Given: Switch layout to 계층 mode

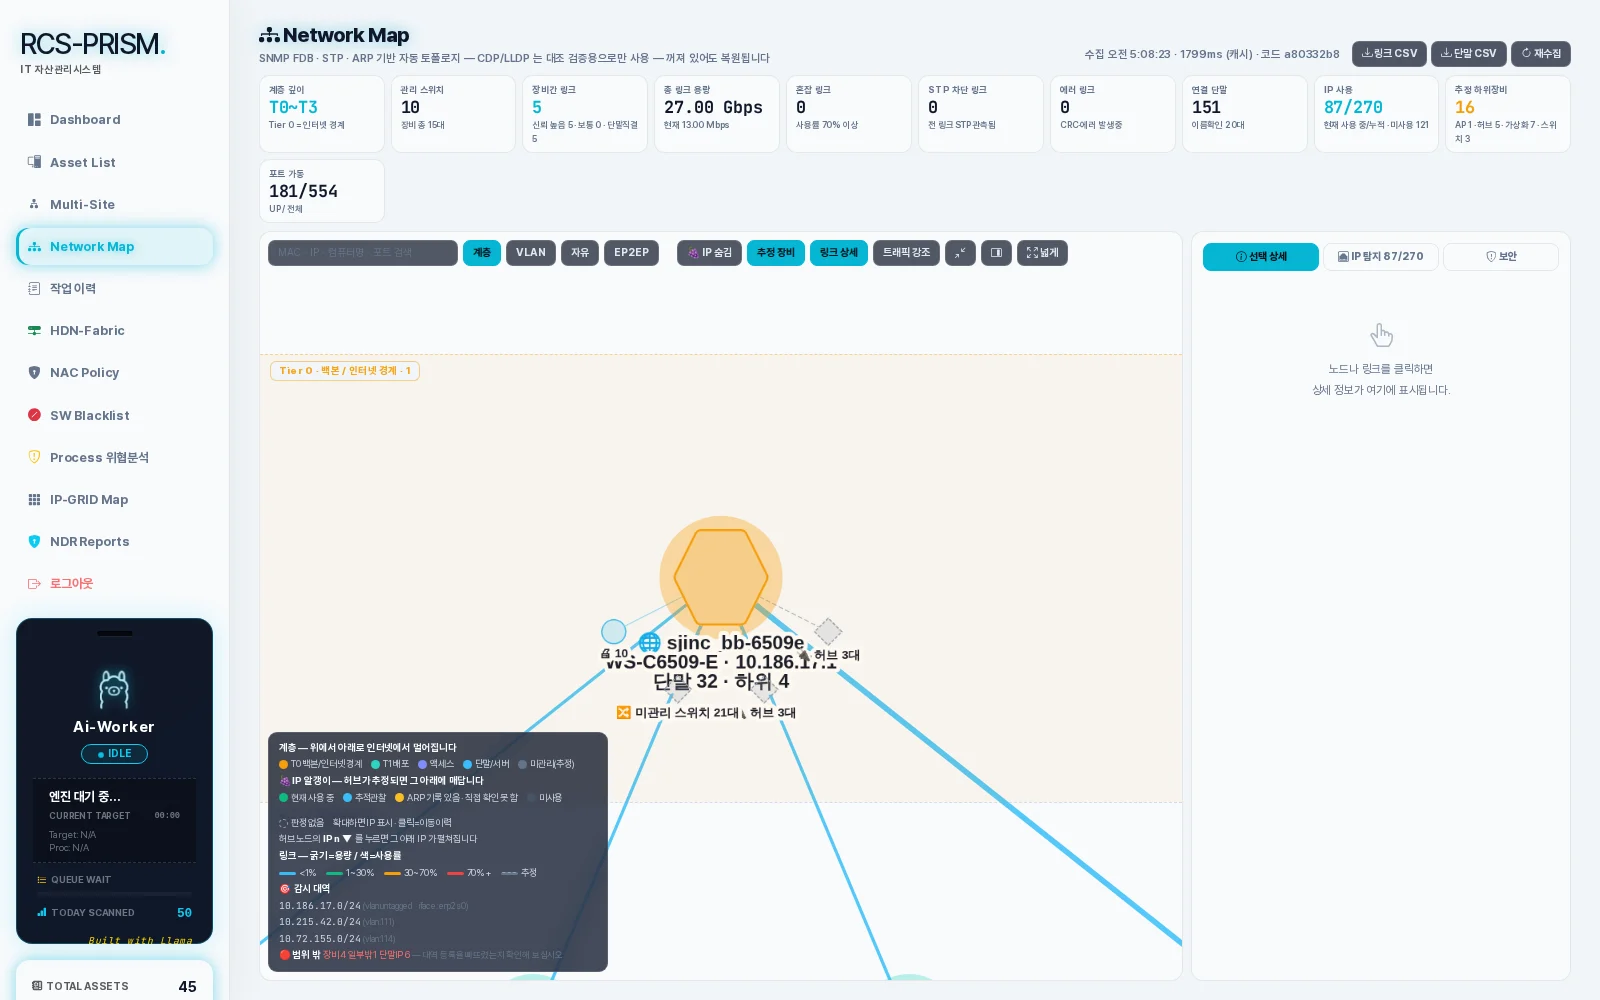Looking at the screenshot, I should (482, 253).
